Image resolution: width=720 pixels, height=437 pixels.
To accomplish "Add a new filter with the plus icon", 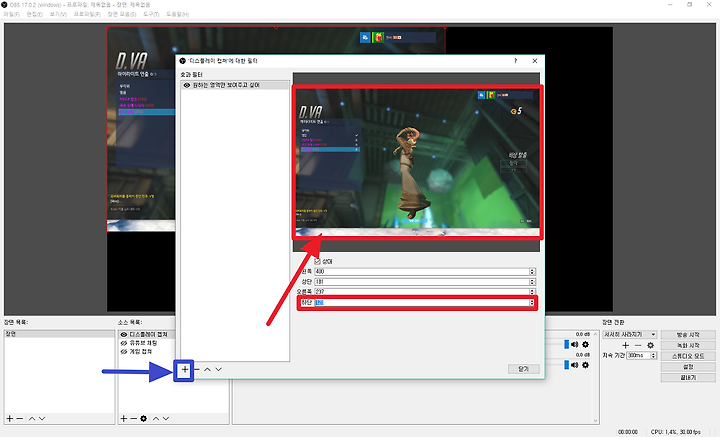I will [185, 370].
